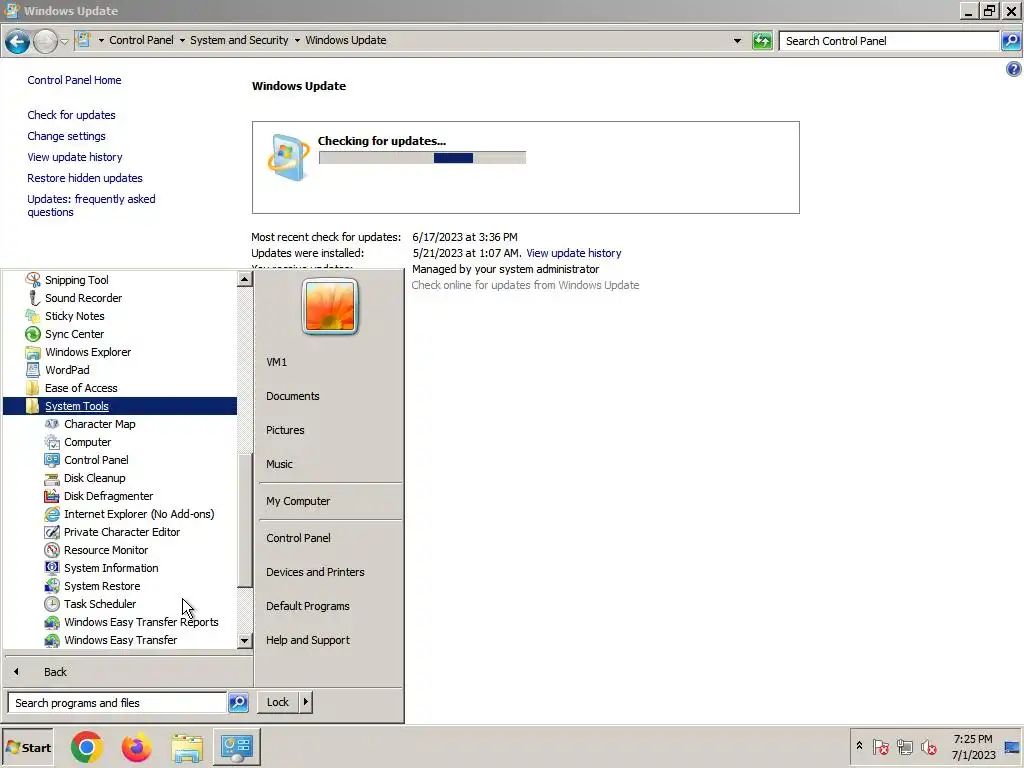1024x768 pixels.
Task: Open Devices and Printers
Action: [315, 572]
